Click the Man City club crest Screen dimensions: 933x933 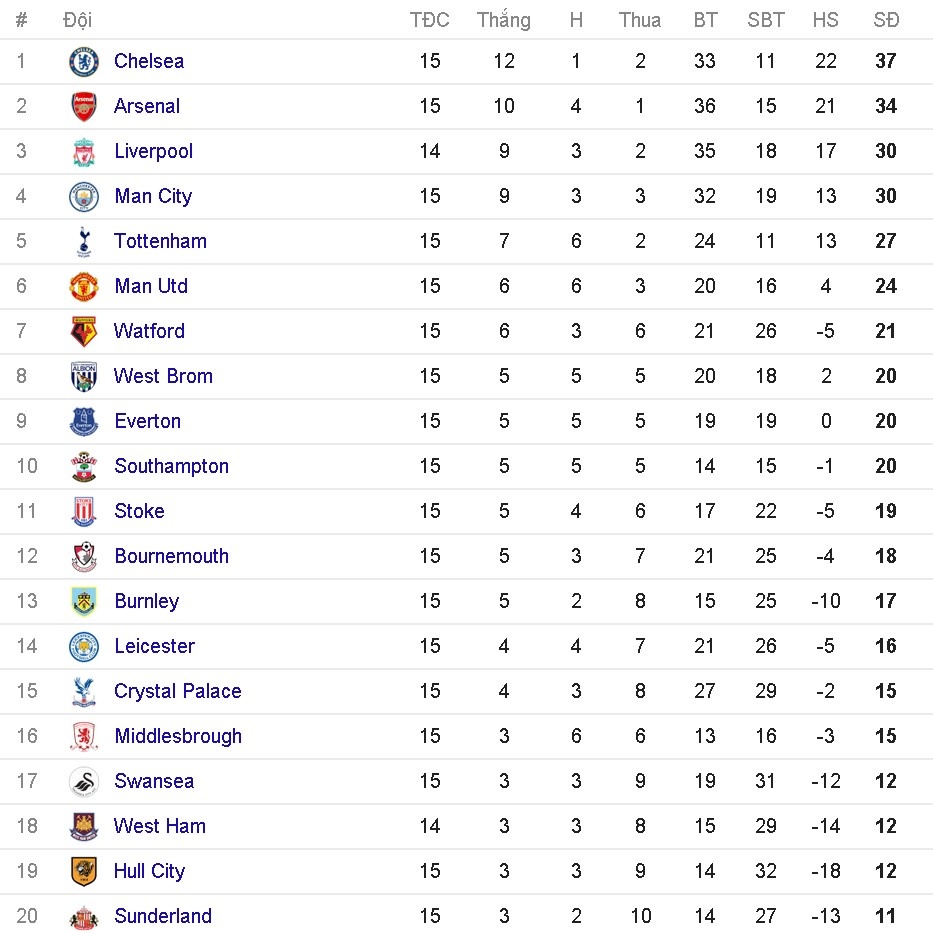84,197
